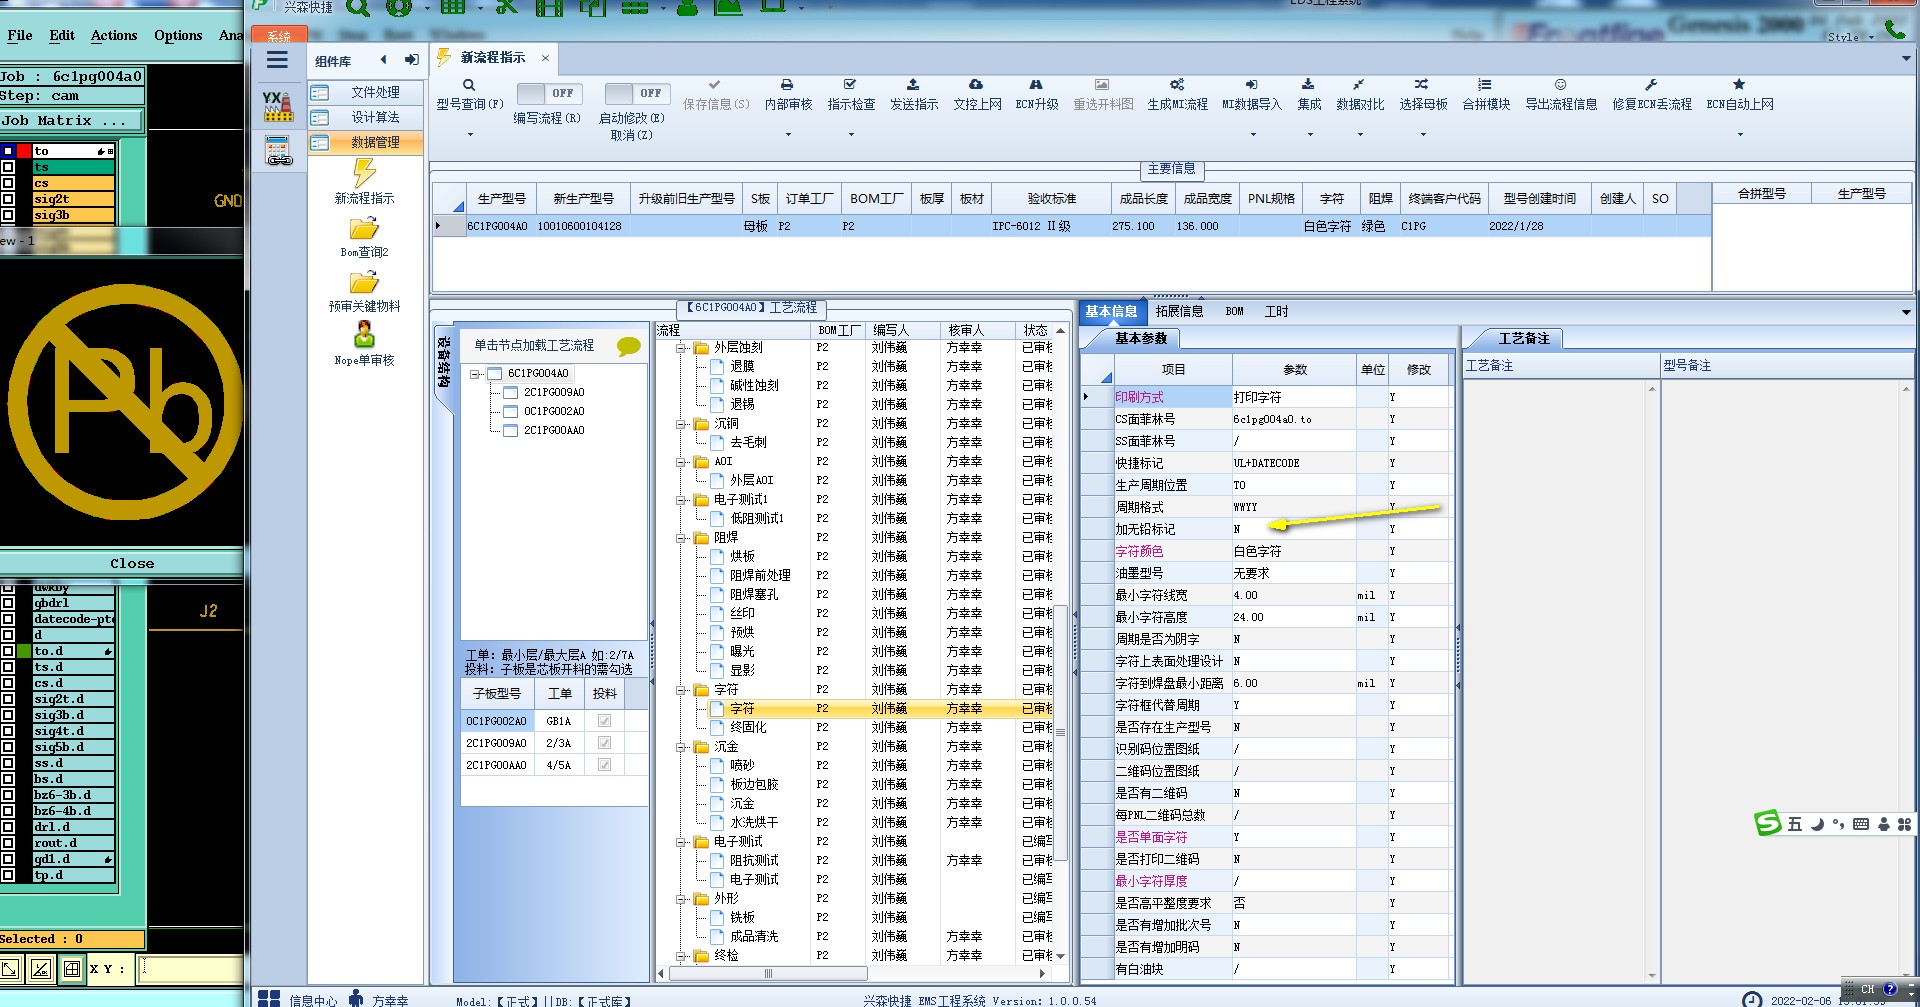Click the 导出流程信息 smiley icon

pos(1560,85)
